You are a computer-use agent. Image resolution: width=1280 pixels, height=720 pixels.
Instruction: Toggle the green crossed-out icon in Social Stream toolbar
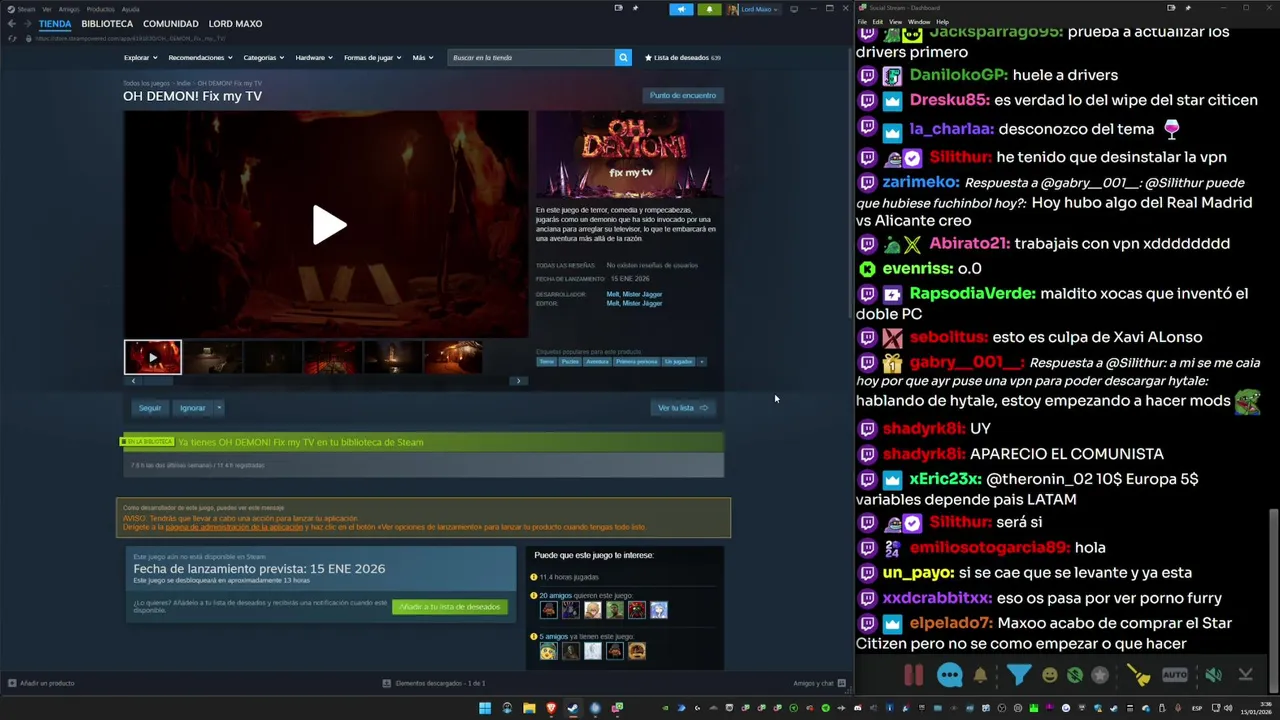pos(1075,675)
